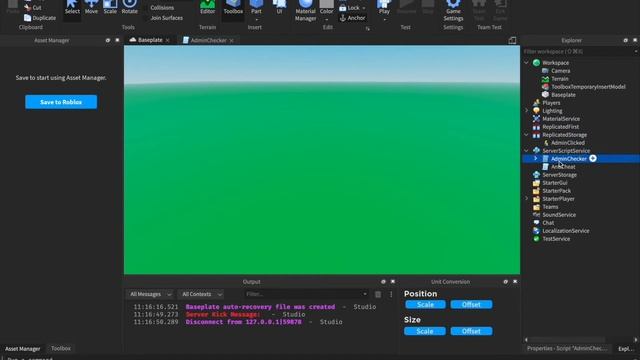The image size is (640, 360).
Task: Toggle the Join Surfaces option
Action: click(x=167, y=18)
